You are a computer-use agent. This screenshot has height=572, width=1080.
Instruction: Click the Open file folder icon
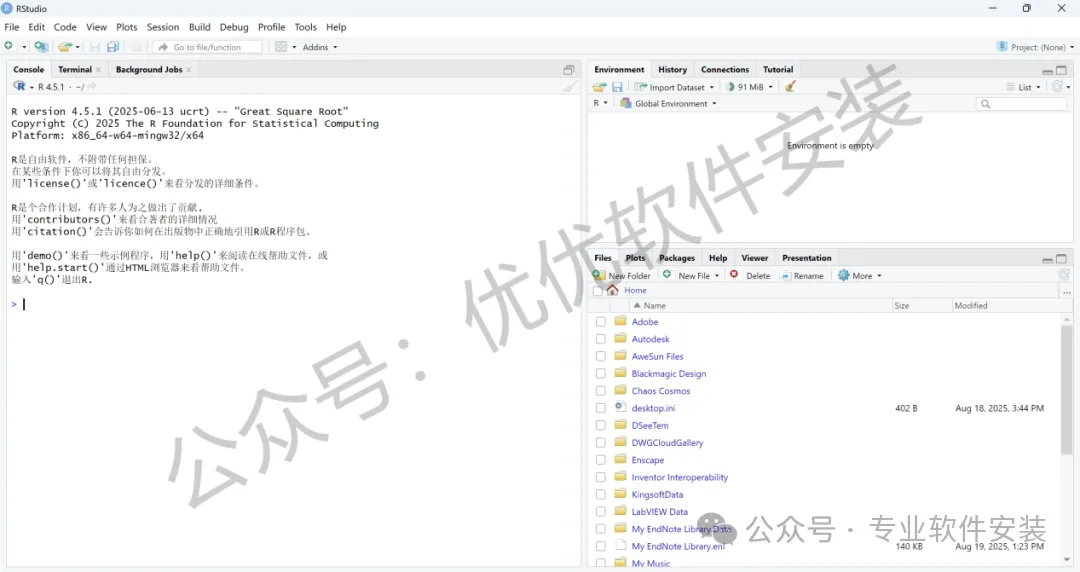click(65, 47)
